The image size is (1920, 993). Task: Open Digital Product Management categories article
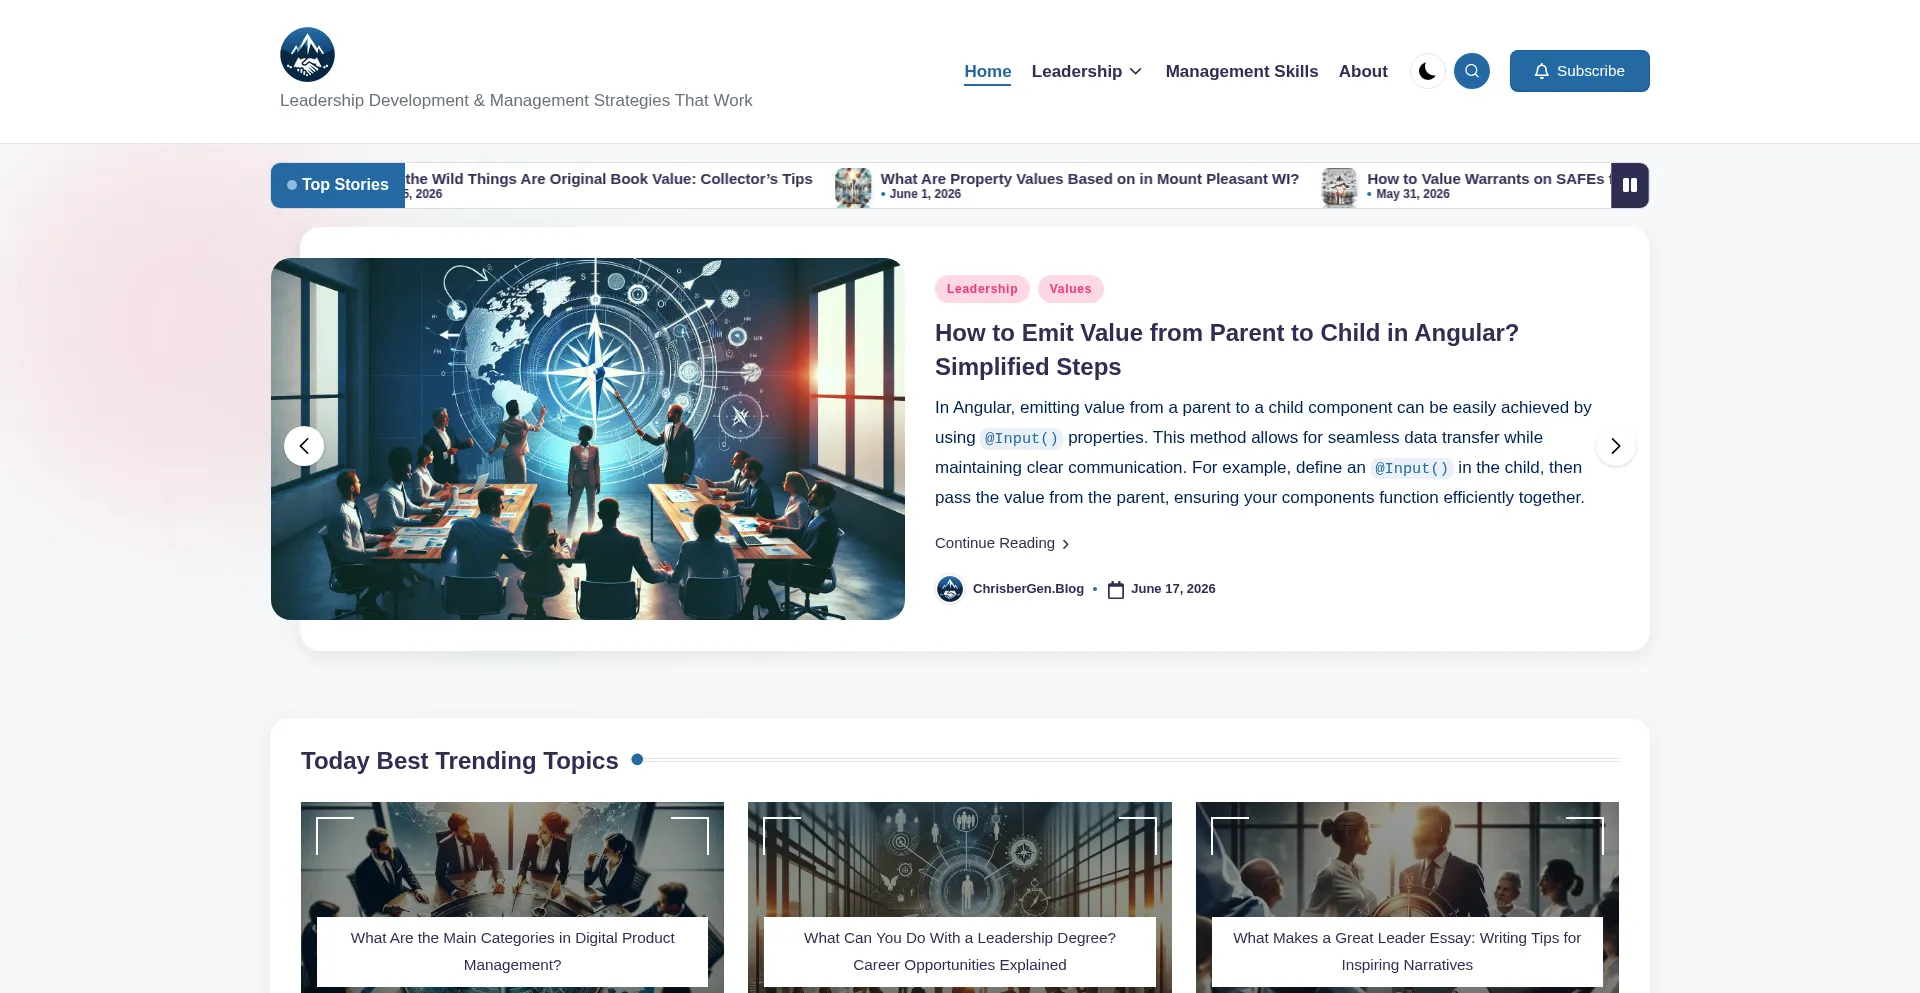tap(513, 951)
